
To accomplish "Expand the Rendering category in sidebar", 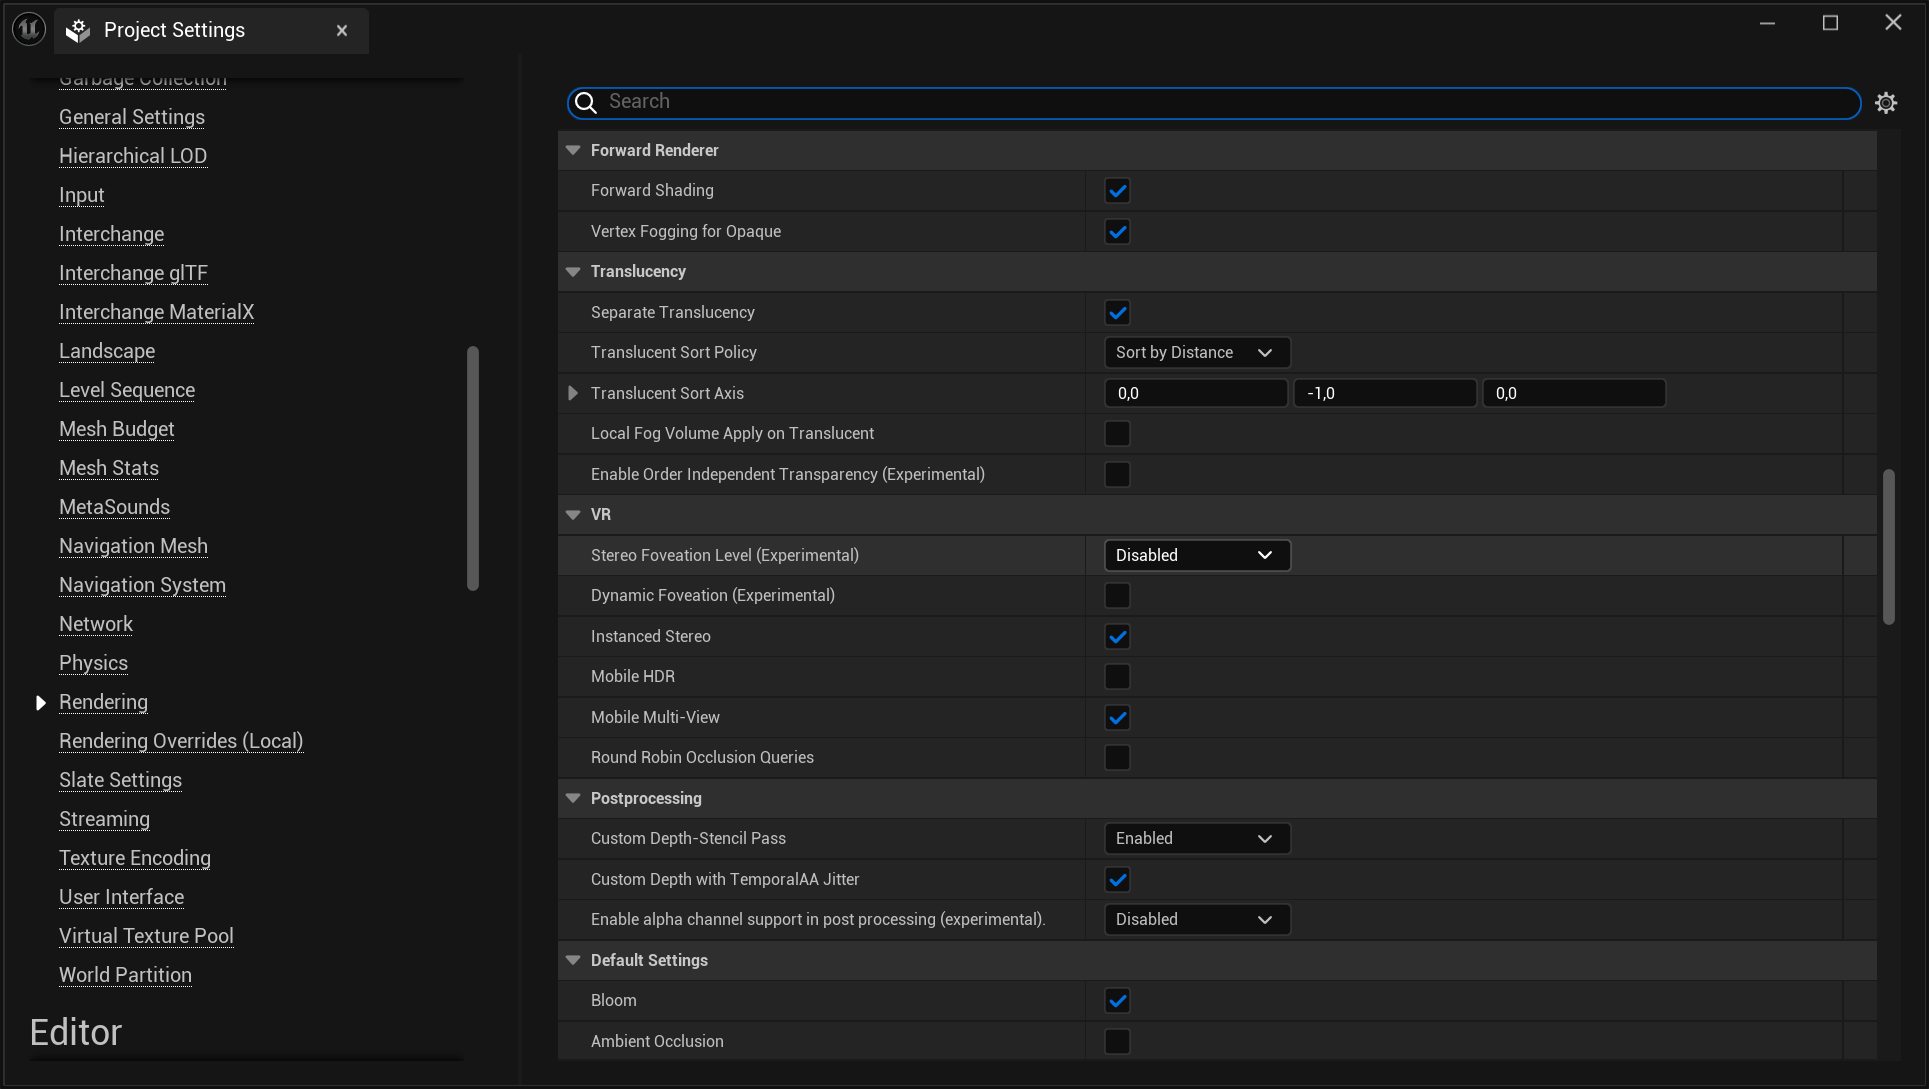I will (41, 703).
